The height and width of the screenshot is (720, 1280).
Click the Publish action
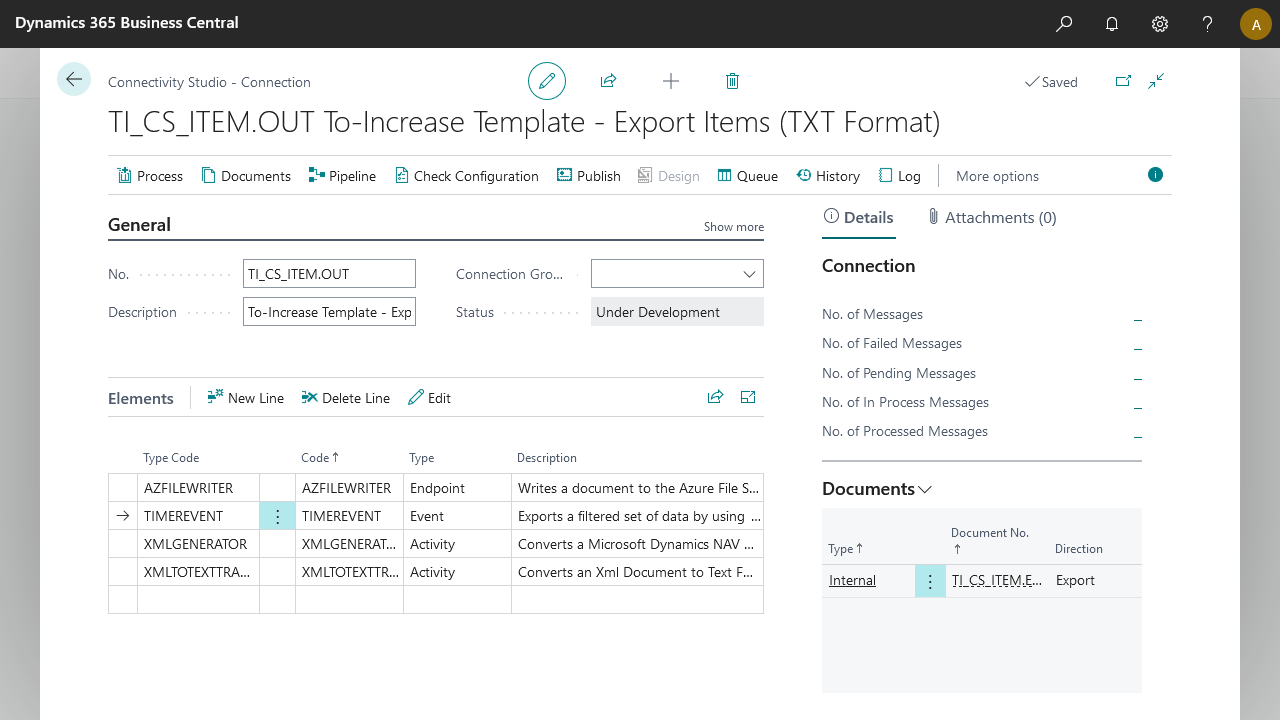[x=589, y=176]
